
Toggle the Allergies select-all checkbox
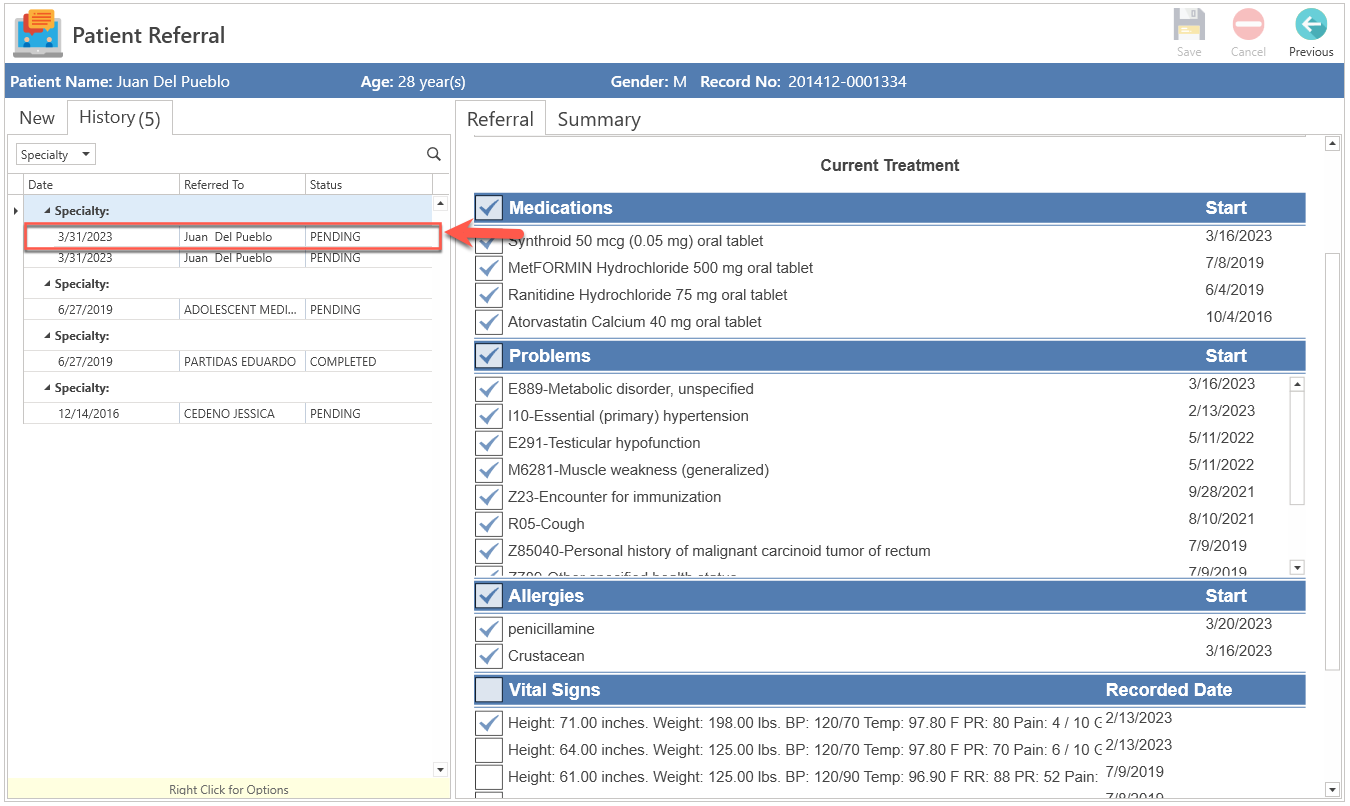coord(489,596)
